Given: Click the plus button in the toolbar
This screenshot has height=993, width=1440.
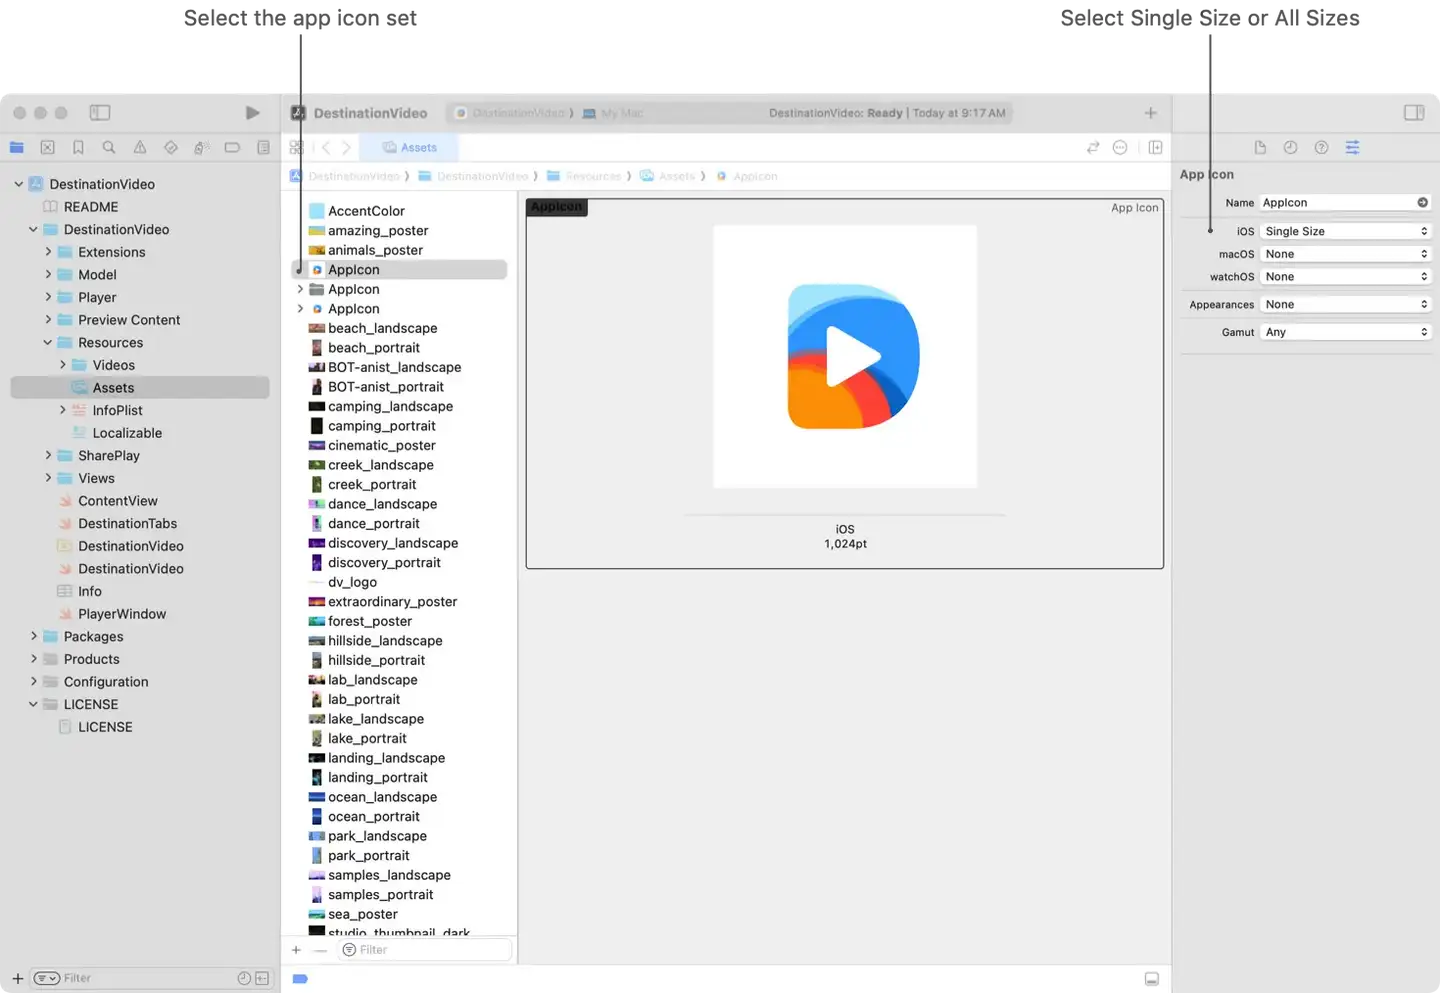Looking at the screenshot, I should tap(1150, 113).
